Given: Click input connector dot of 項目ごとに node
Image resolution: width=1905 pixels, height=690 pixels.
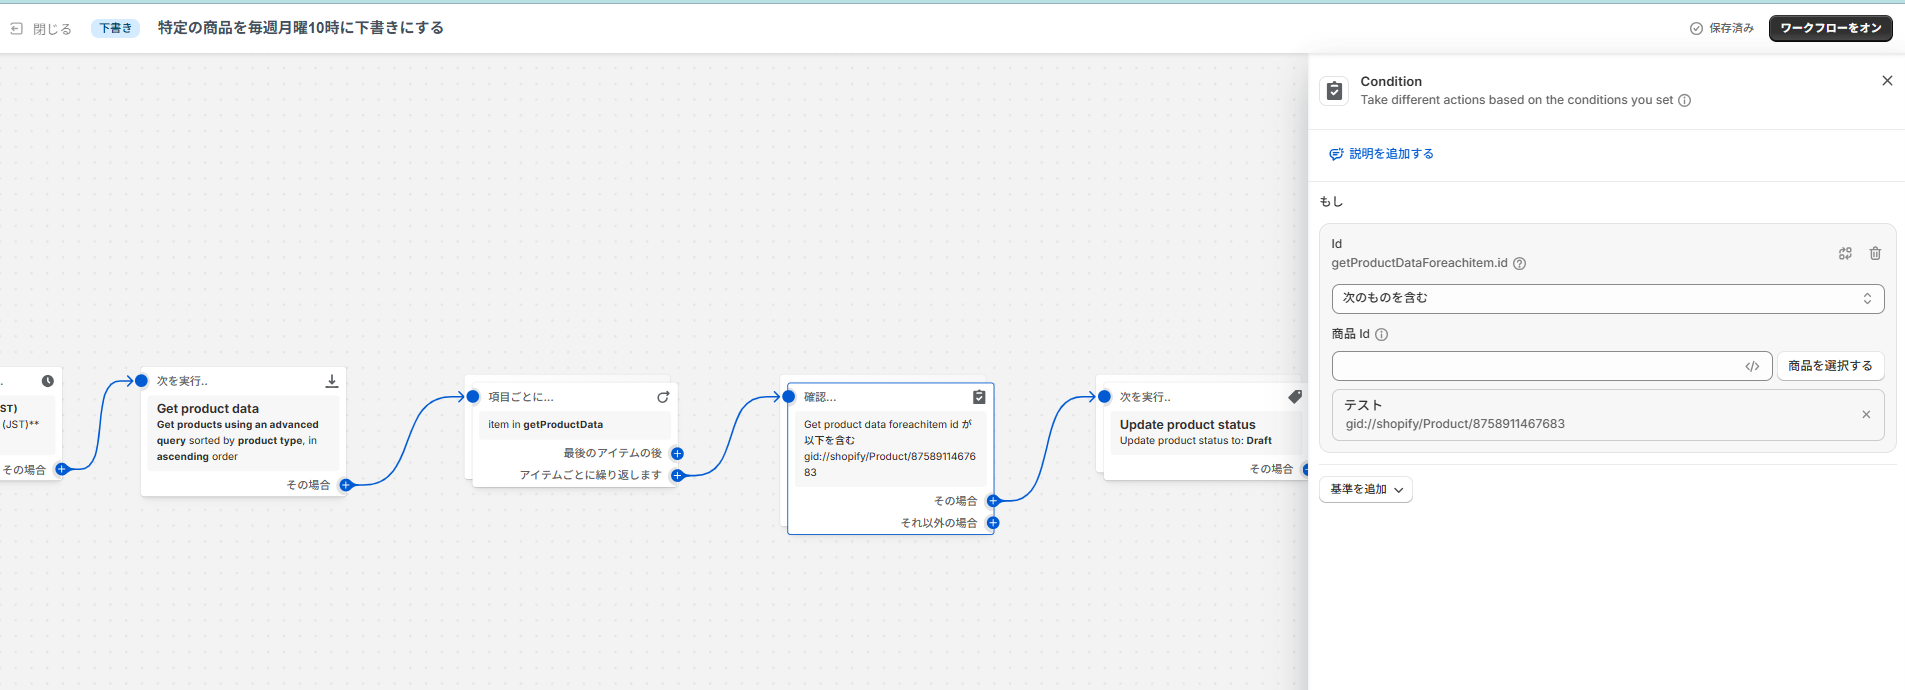Looking at the screenshot, I should click(473, 397).
